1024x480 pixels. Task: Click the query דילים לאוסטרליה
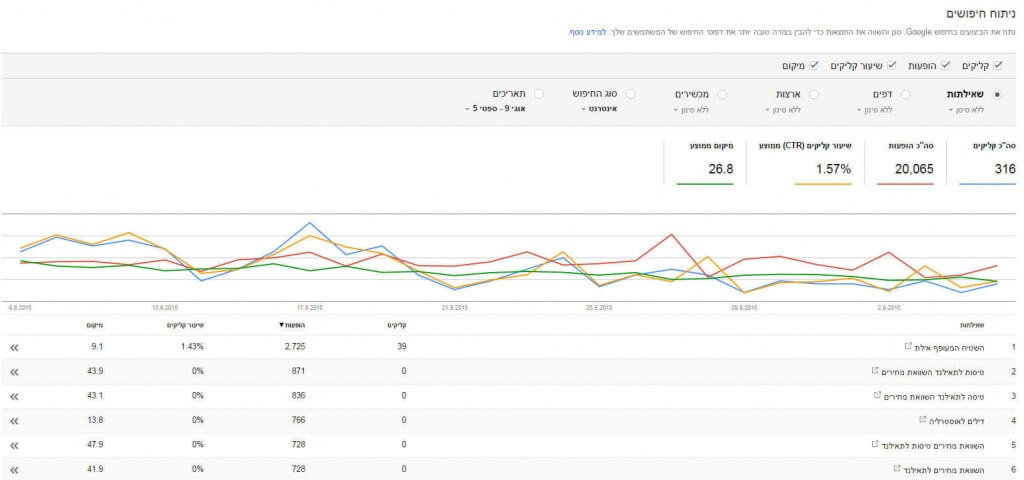click(x=956, y=421)
